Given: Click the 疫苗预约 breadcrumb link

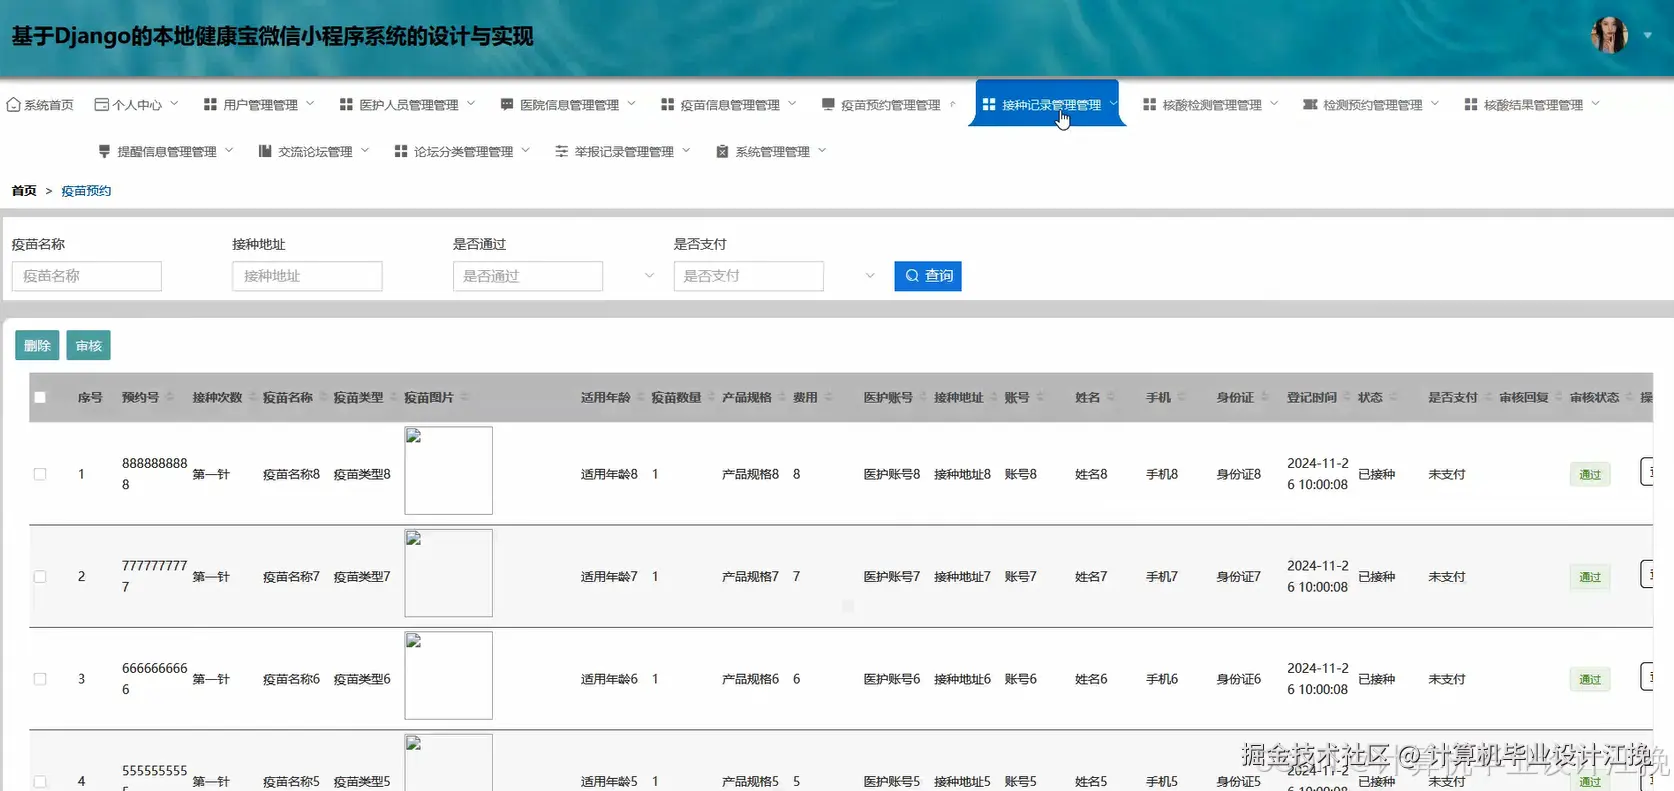Looking at the screenshot, I should click(86, 191).
